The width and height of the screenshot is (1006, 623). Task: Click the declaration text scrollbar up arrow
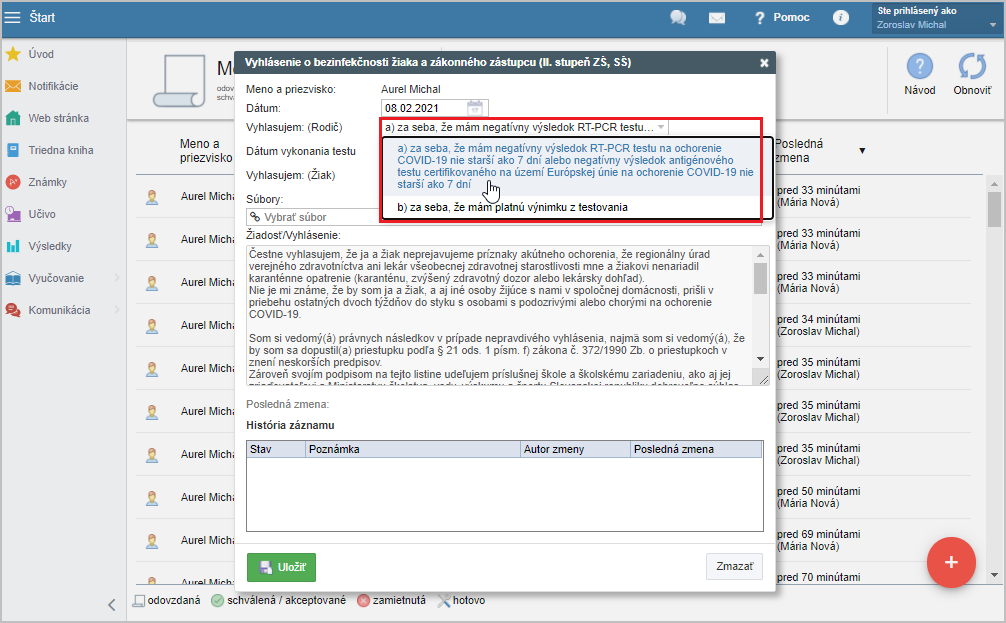tap(760, 255)
